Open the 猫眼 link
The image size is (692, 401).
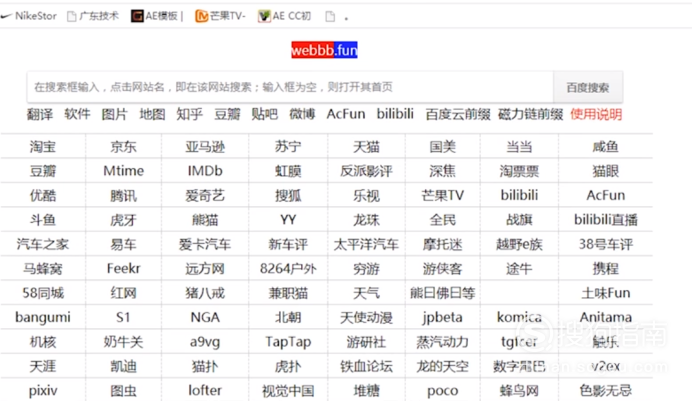click(x=606, y=171)
